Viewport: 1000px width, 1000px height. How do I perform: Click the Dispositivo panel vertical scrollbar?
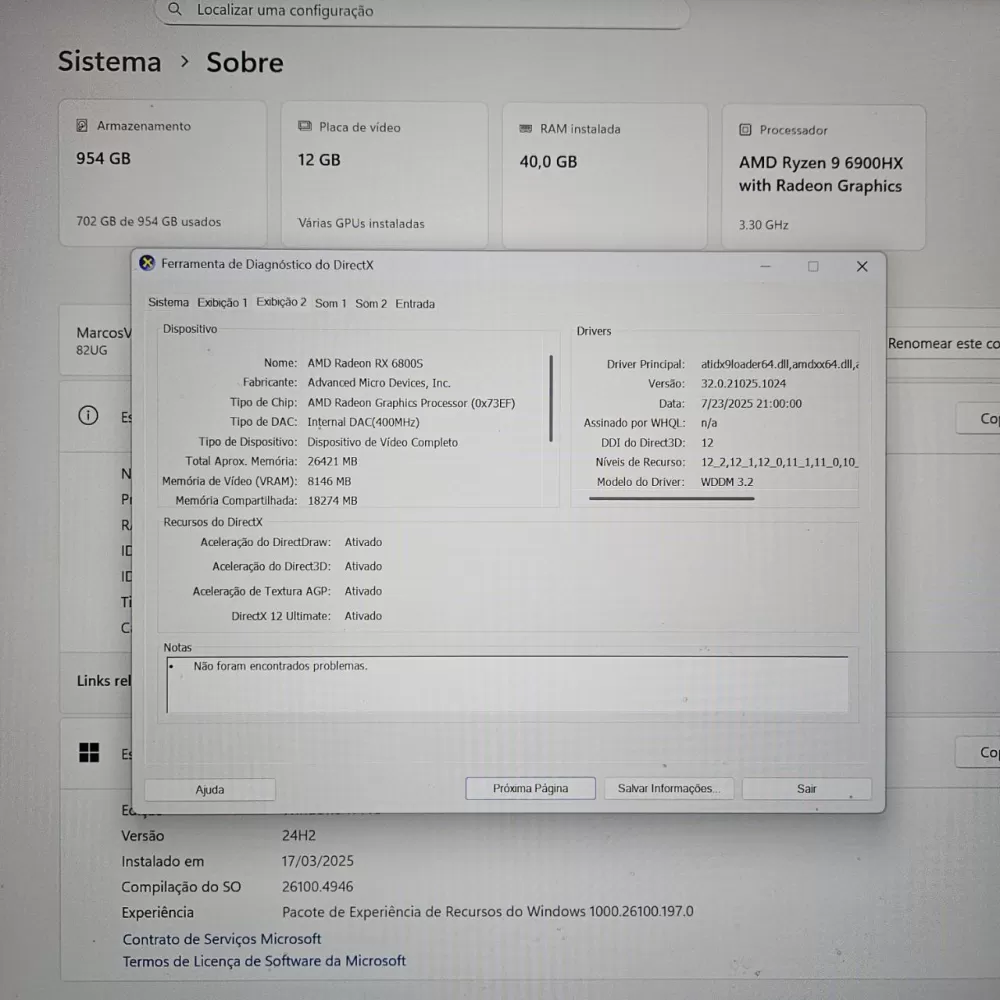pos(551,399)
